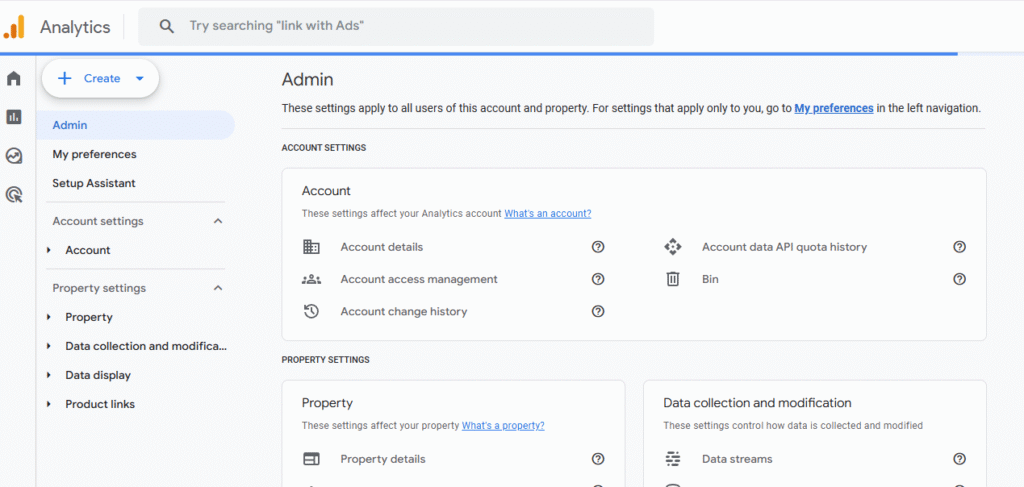This screenshot has width=1024, height=487.
Task: Open the "What's an account?" link
Action: click(548, 213)
